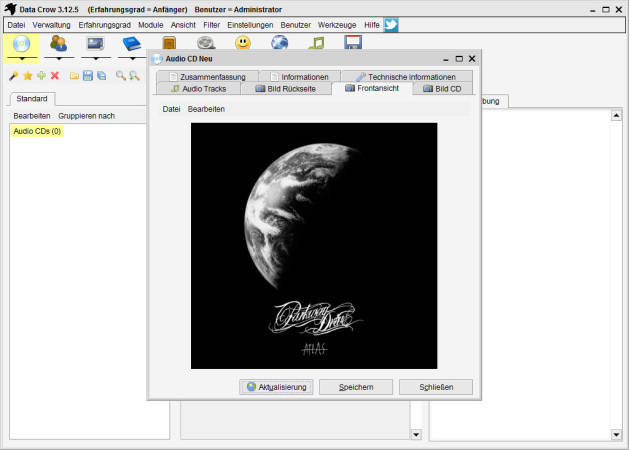
Task: Switch to the Bild Rückseite tab
Action: [289, 89]
